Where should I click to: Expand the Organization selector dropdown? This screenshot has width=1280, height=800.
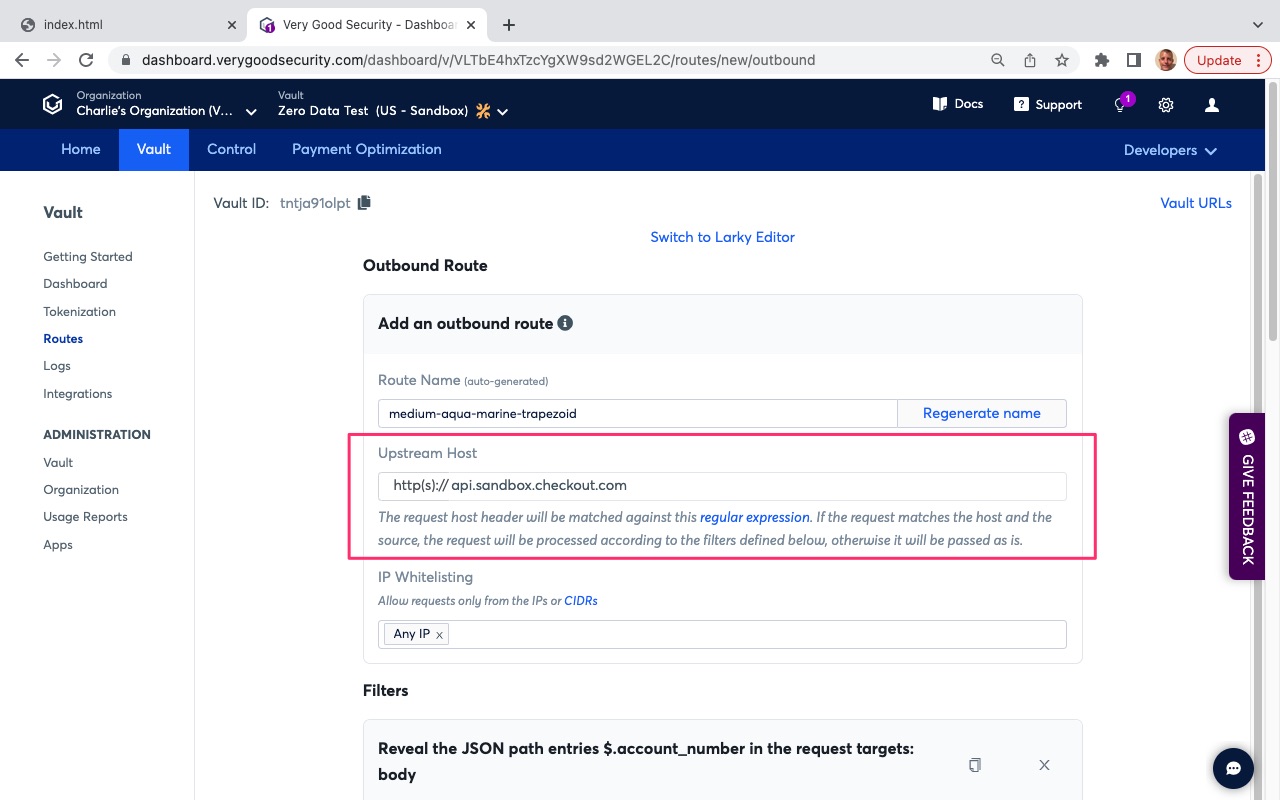point(251,112)
